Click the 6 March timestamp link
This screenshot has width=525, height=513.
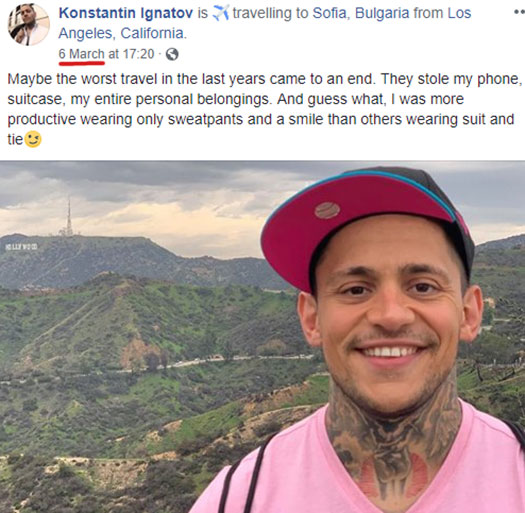(x=81, y=54)
